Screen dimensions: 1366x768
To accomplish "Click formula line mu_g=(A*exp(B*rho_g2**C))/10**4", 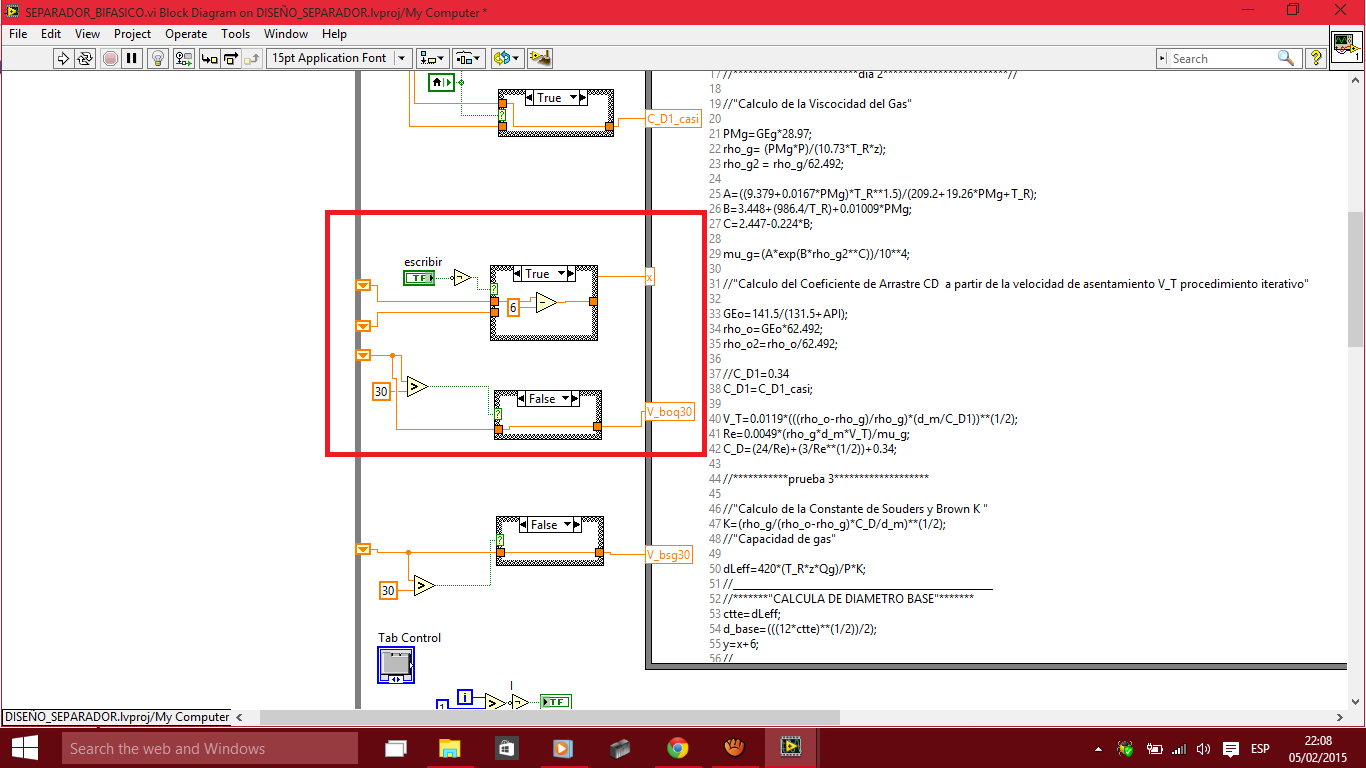I will click(817, 253).
